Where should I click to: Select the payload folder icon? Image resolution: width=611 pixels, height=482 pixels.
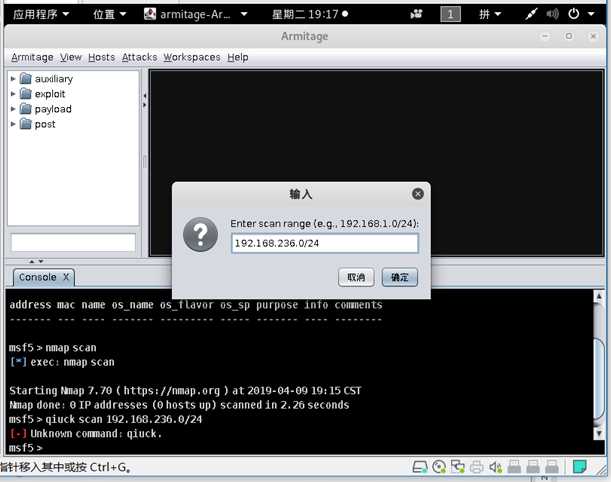click(26, 109)
